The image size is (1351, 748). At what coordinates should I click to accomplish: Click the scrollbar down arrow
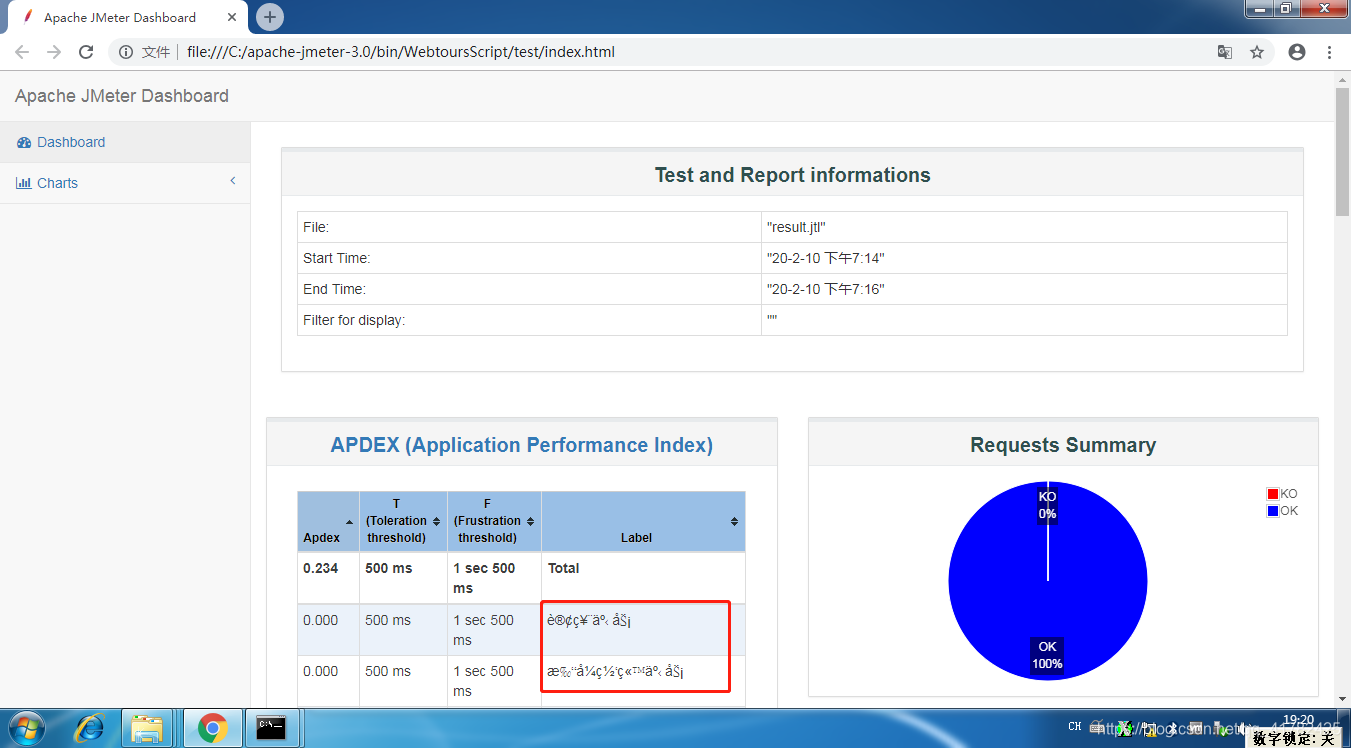1342,699
